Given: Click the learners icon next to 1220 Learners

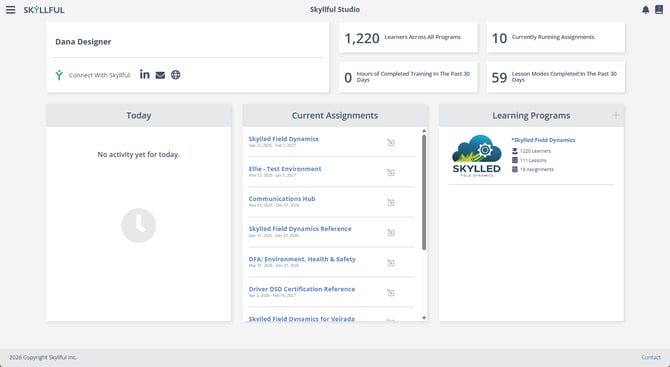Looking at the screenshot, I should [x=514, y=151].
